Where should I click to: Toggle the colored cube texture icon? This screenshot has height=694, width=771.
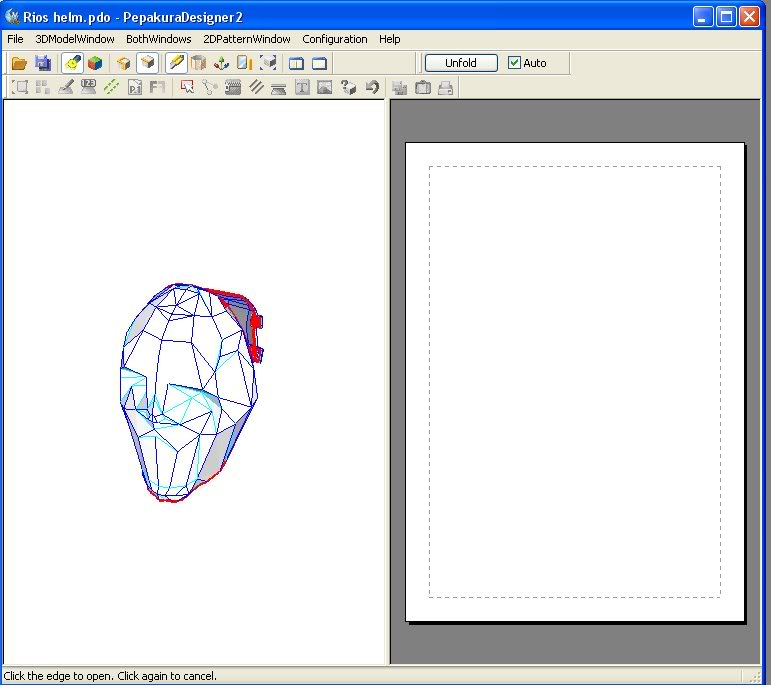pyautogui.click(x=95, y=63)
